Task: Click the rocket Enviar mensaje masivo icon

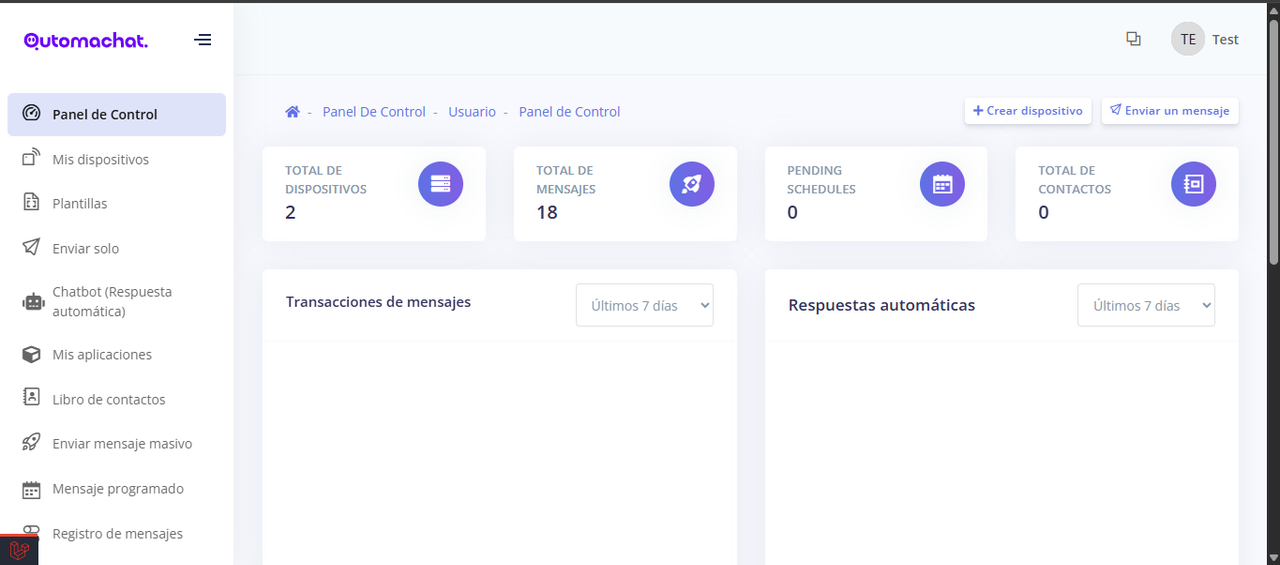Action: click(x=31, y=443)
